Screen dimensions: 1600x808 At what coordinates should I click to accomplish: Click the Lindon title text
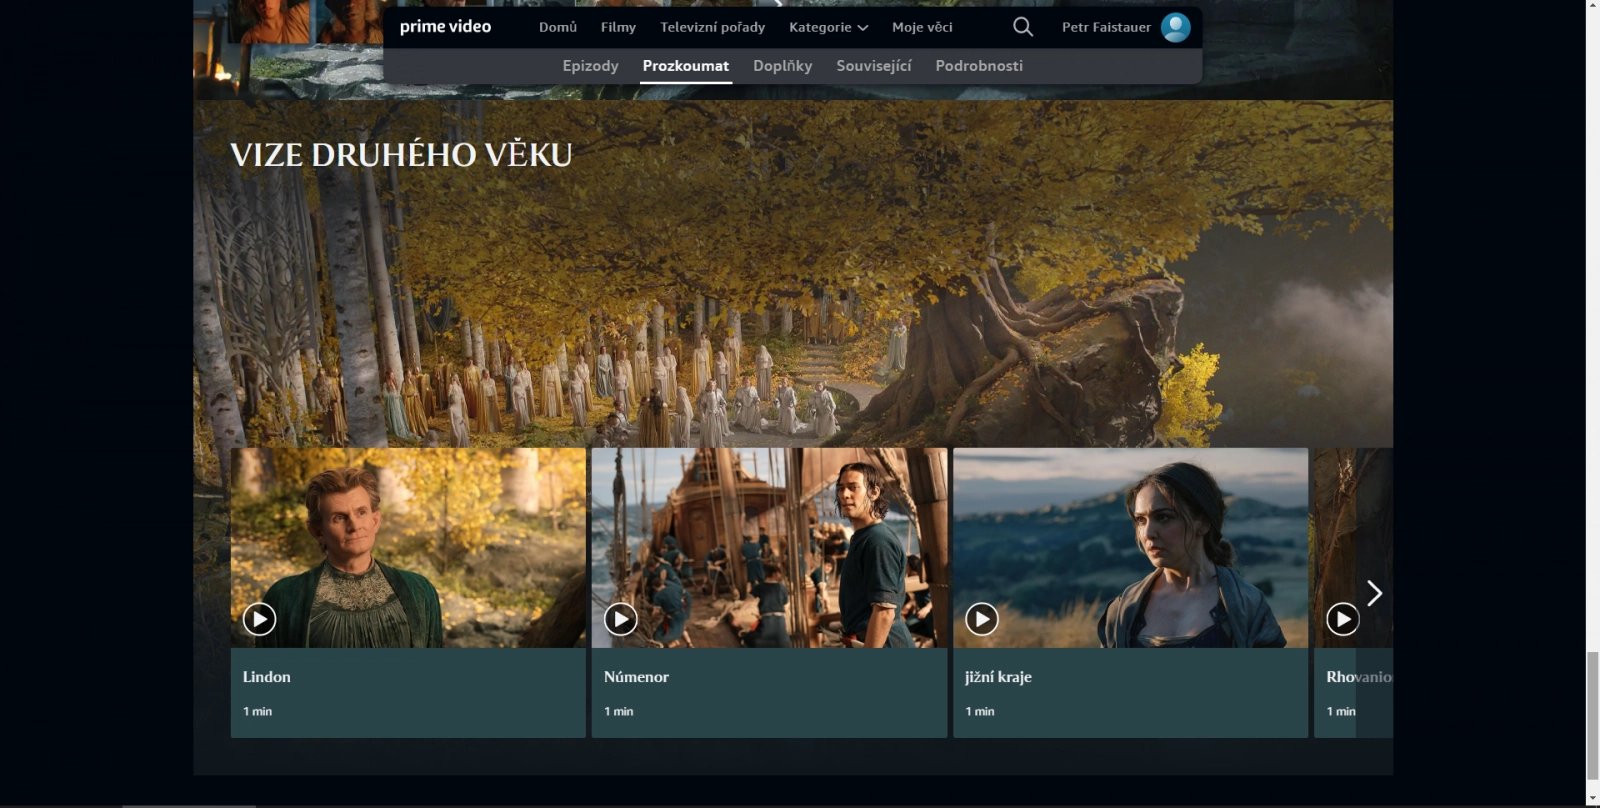267,677
